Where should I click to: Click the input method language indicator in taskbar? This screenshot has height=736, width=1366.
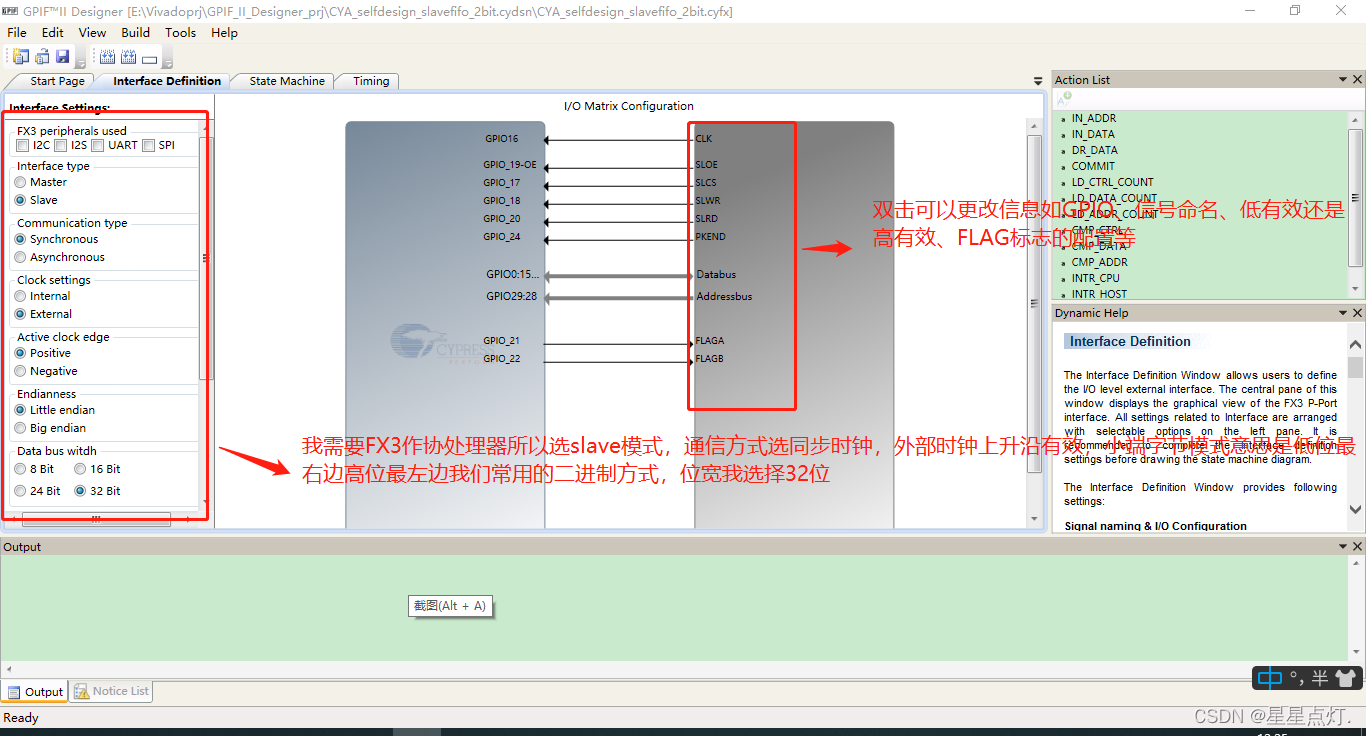click(1268, 677)
